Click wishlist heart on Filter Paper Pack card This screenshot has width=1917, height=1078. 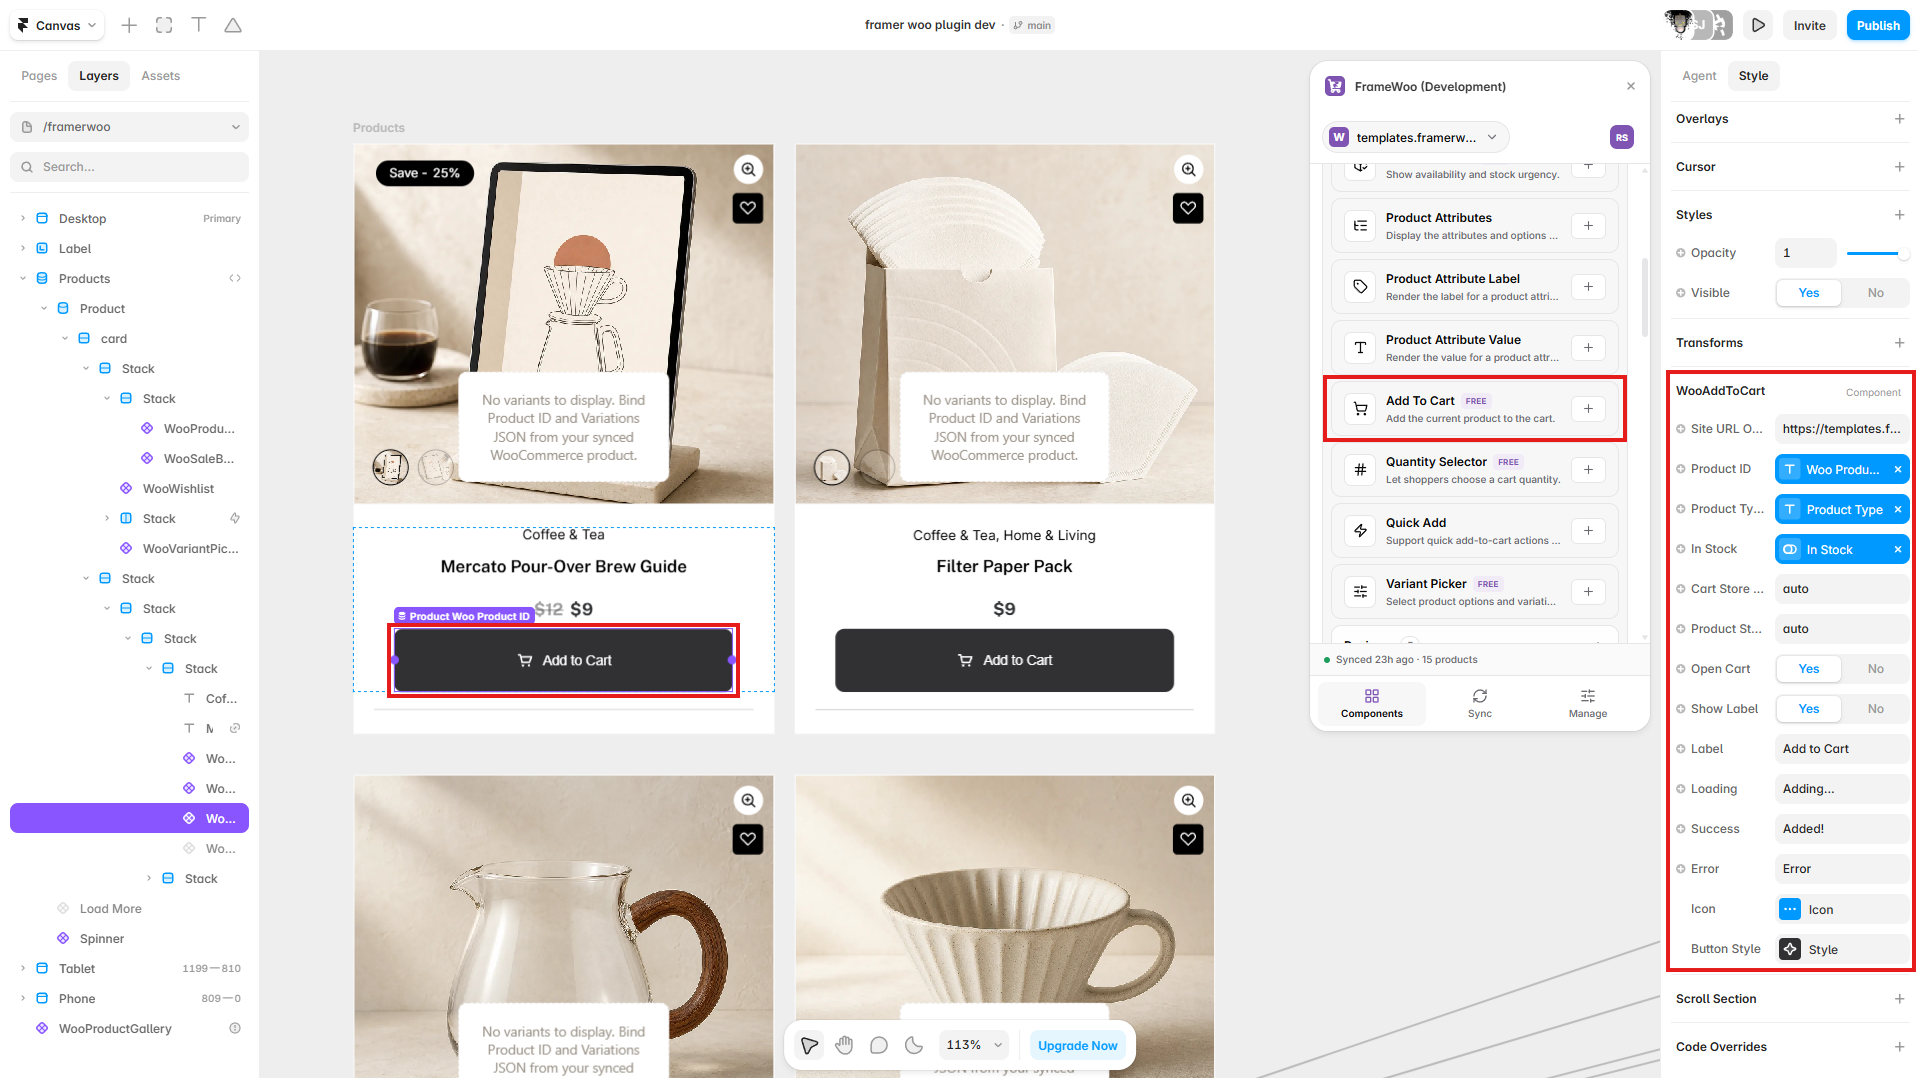point(1188,208)
